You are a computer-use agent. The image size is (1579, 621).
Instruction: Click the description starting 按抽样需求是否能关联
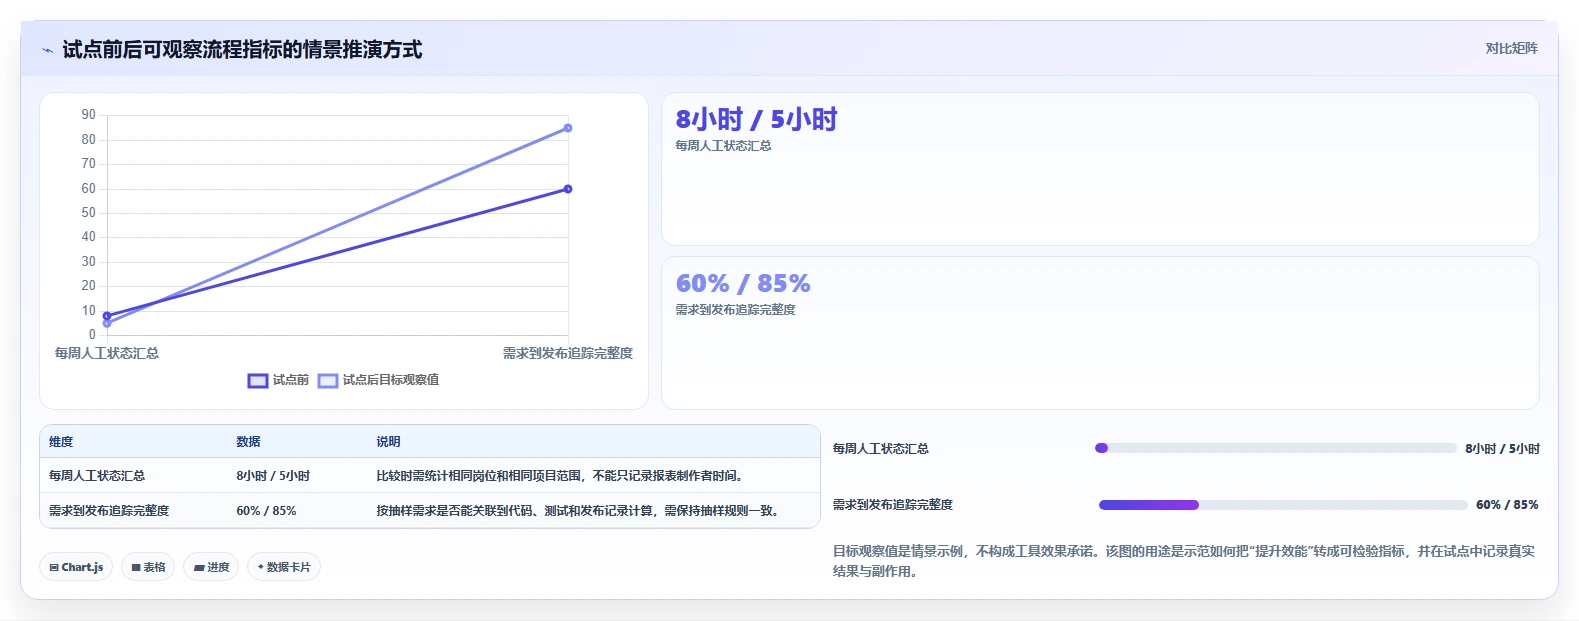577,511
